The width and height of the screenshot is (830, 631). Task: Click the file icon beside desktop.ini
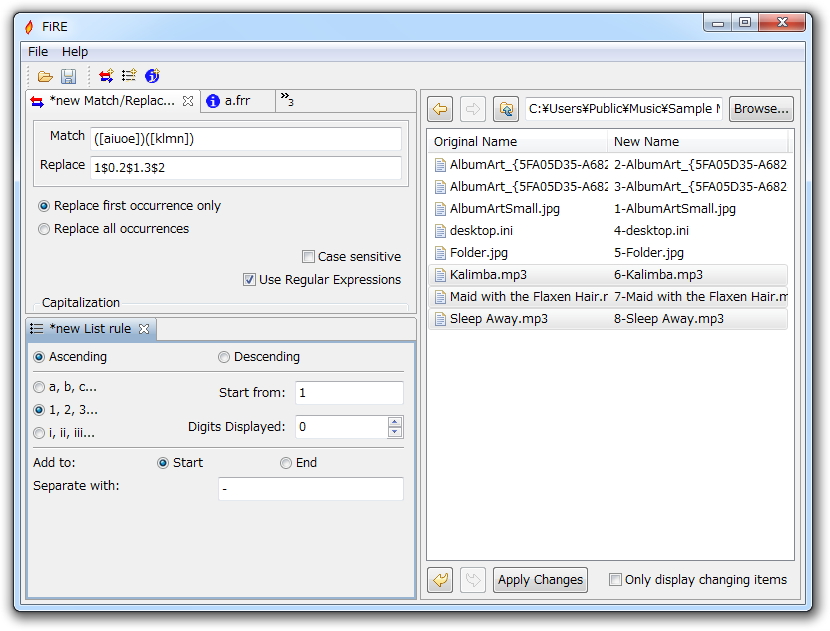[x=440, y=231]
